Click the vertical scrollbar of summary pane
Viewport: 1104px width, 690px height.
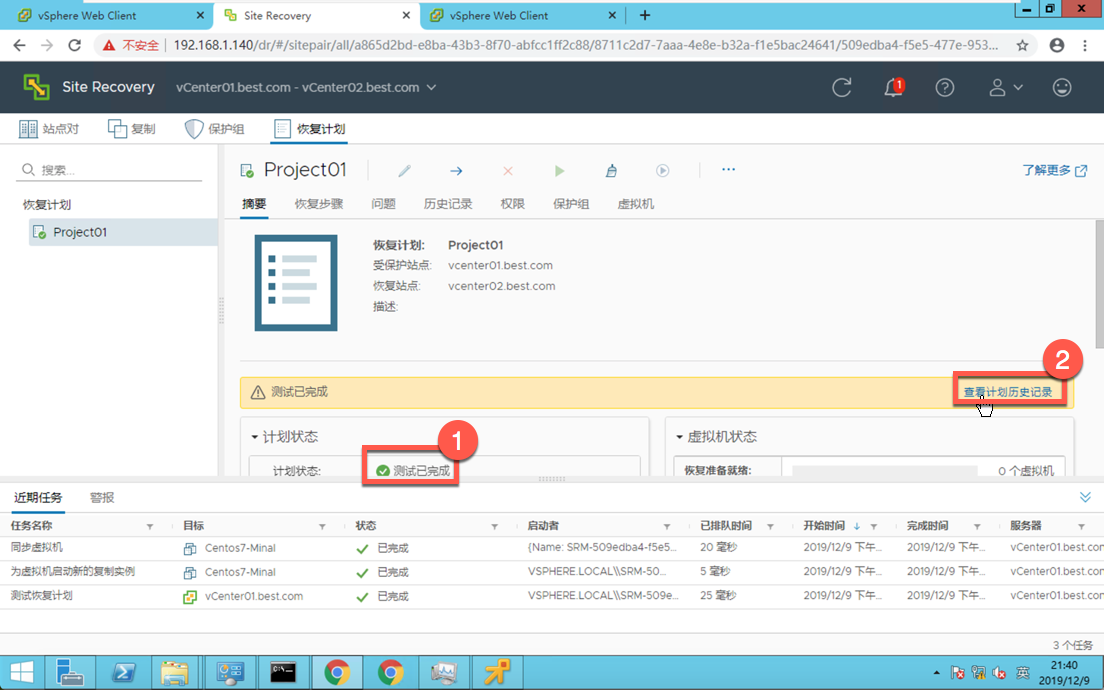point(1099,283)
